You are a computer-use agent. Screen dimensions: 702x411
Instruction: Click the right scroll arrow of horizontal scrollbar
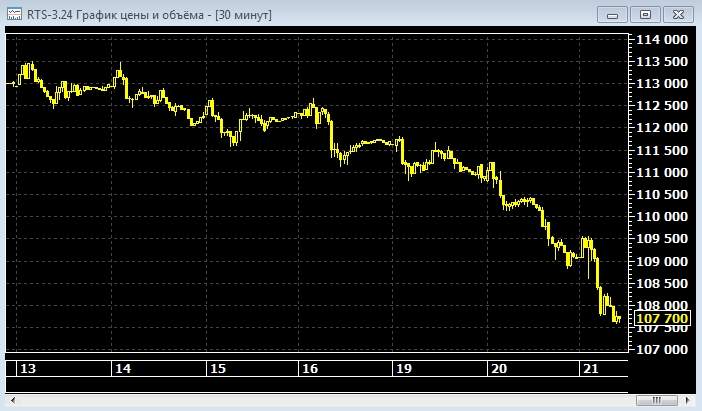pyautogui.click(x=689, y=400)
